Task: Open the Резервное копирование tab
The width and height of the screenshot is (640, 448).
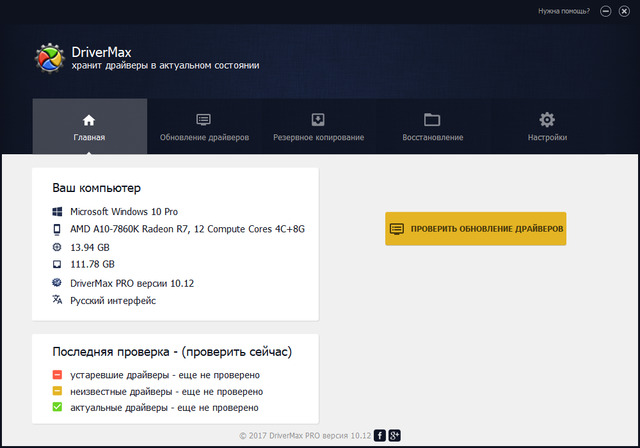Action: tap(318, 127)
